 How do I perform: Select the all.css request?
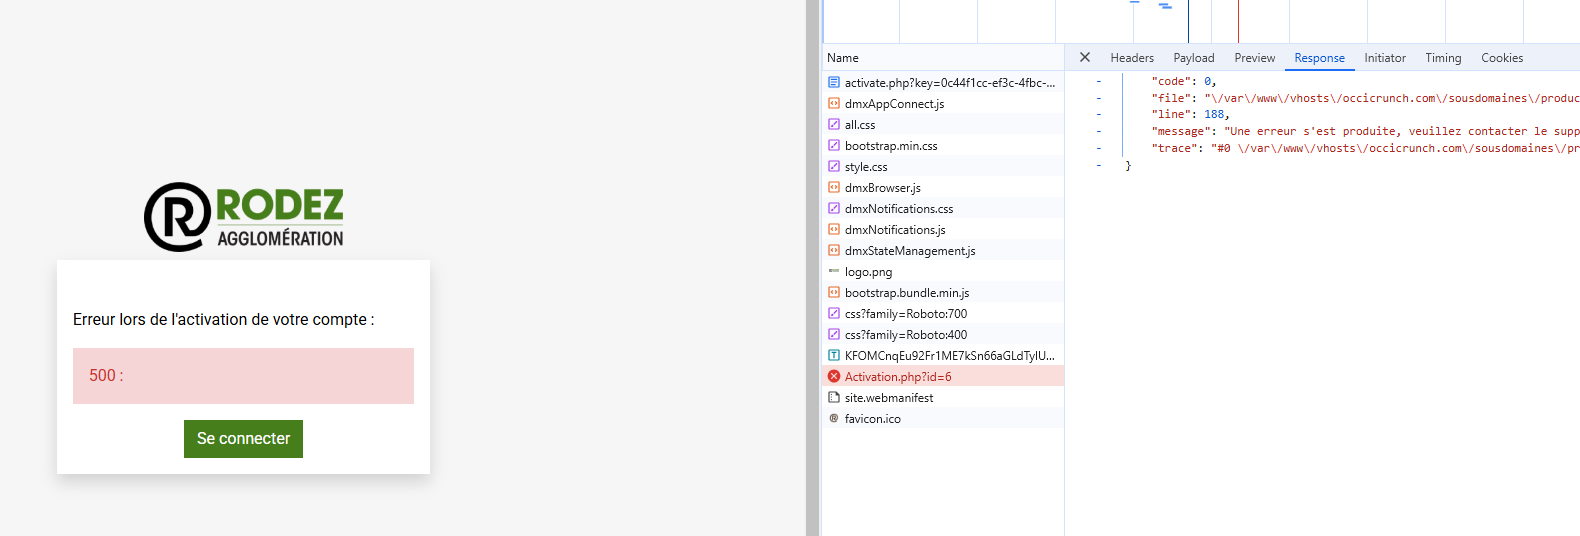[x=943, y=124]
